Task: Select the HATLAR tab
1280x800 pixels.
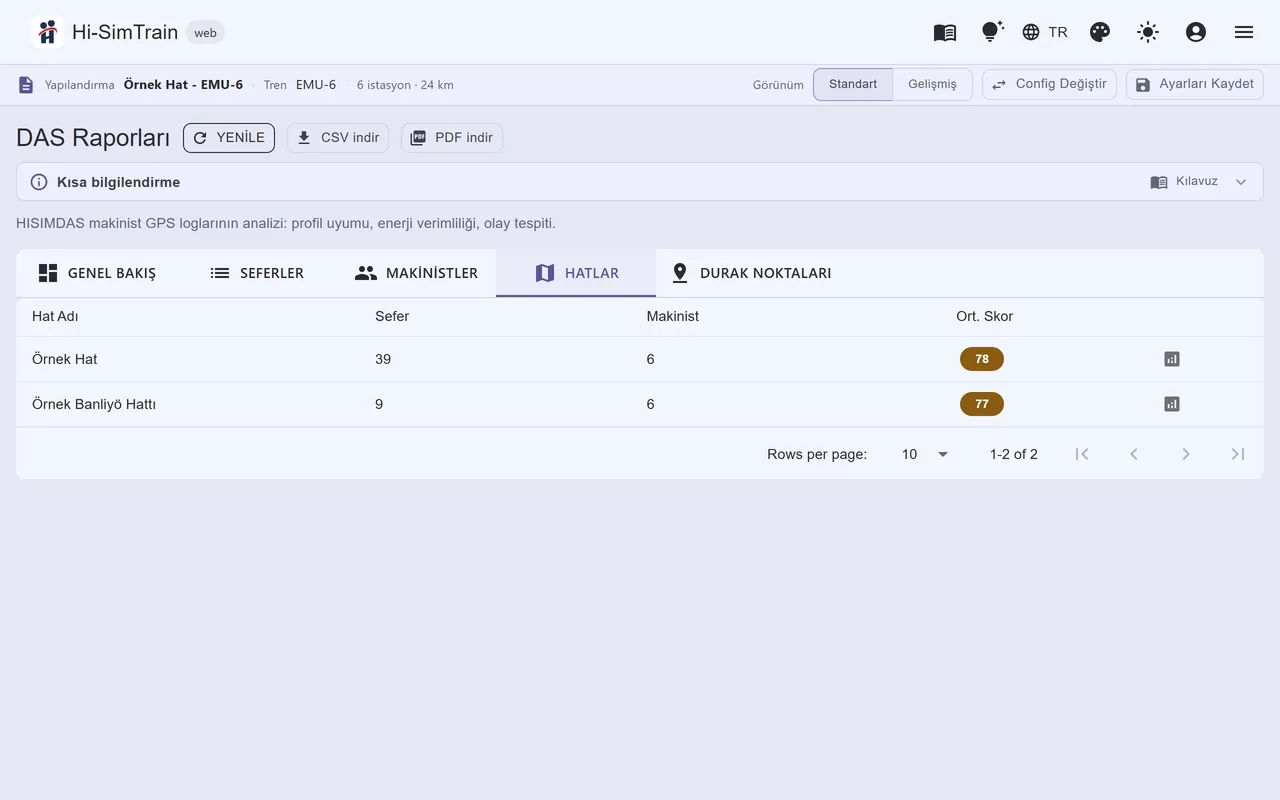Action: pos(576,273)
